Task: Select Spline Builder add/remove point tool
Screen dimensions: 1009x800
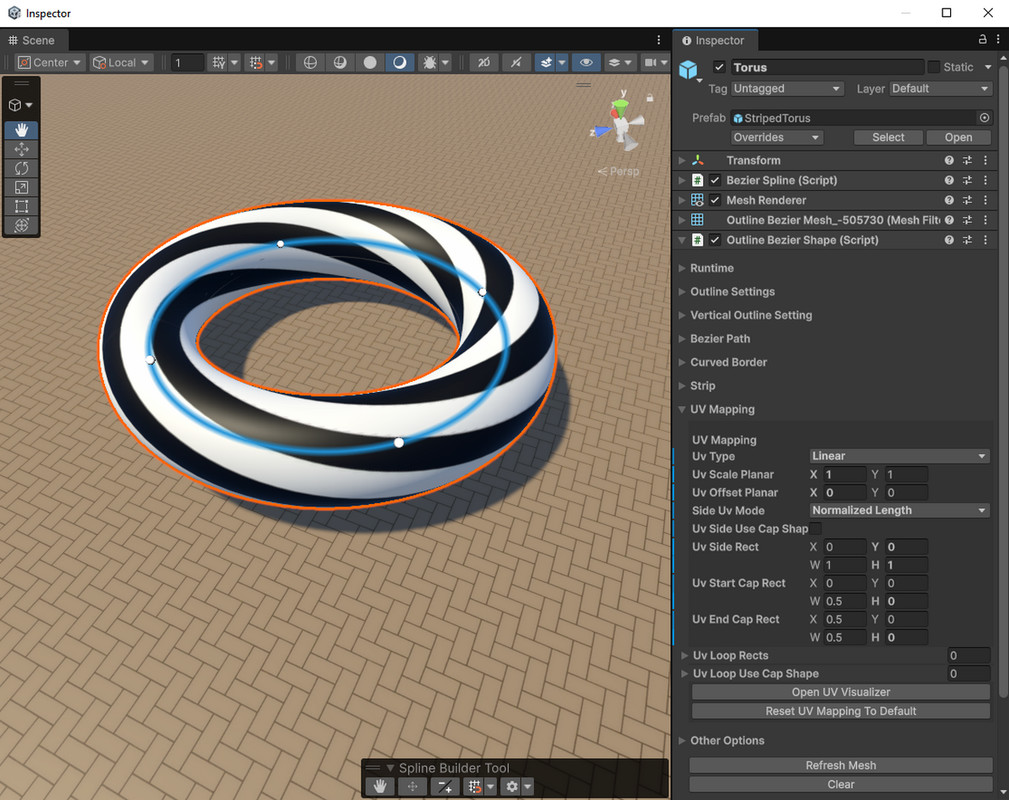Action: 444,786
